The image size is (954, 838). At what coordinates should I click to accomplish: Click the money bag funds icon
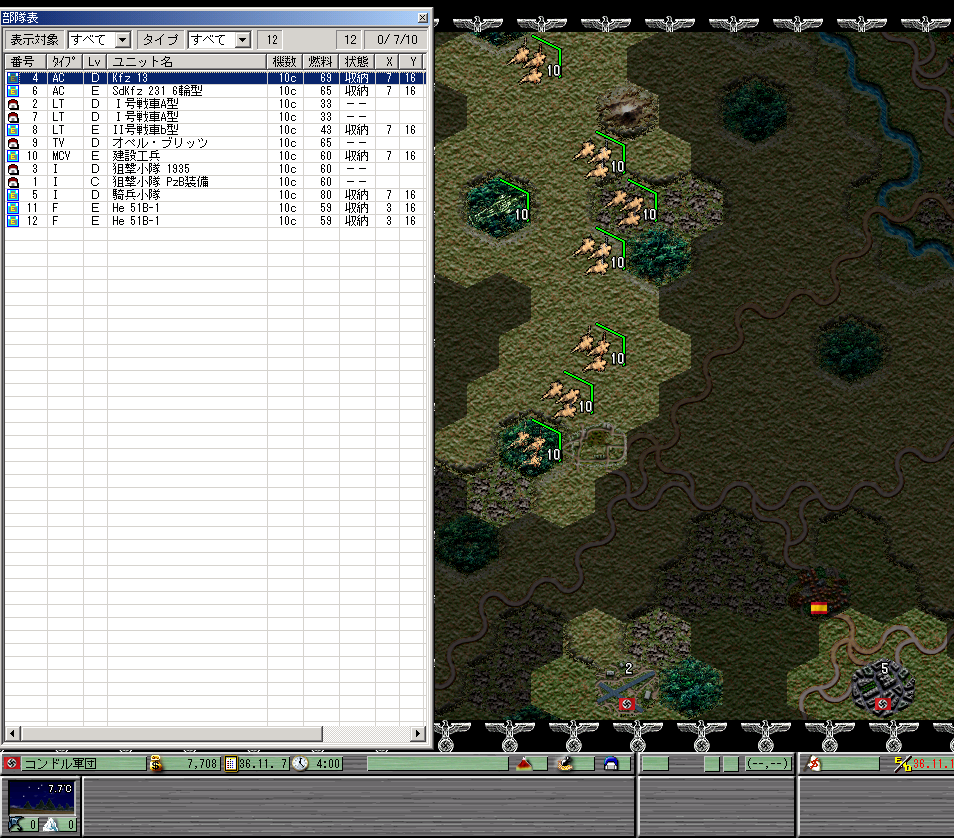pyautogui.click(x=156, y=763)
